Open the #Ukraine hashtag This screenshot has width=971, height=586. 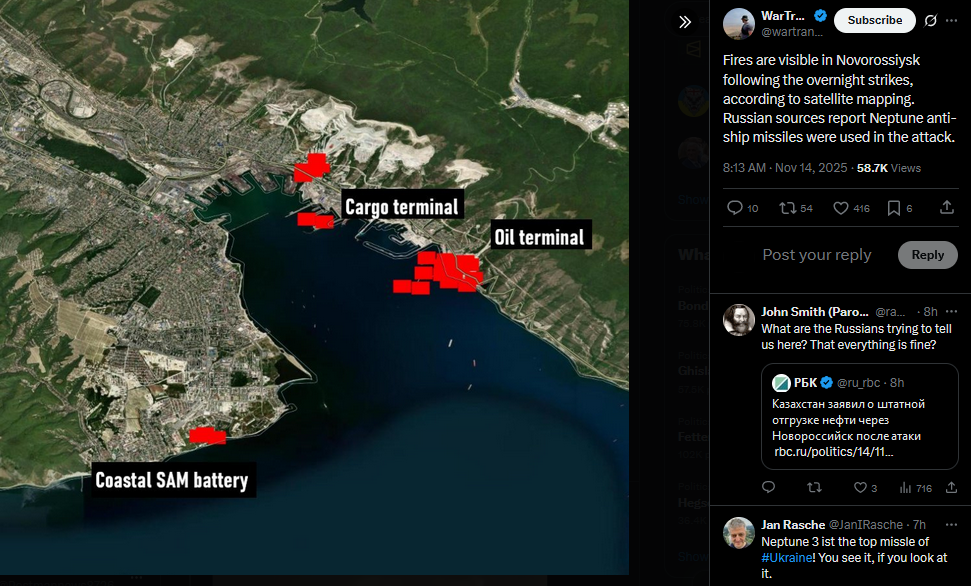786,558
